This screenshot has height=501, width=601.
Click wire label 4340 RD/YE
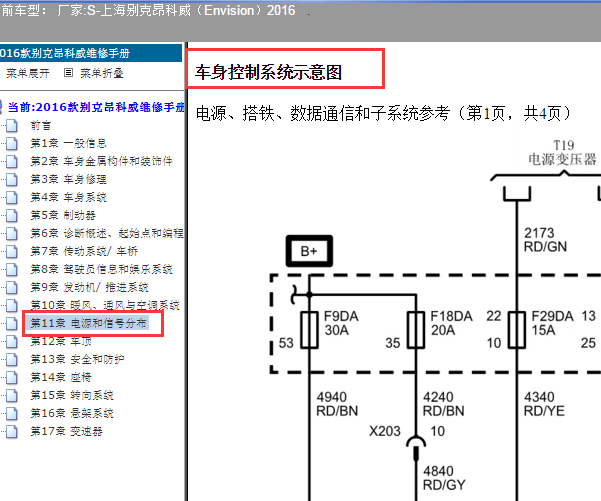pos(544,404)
